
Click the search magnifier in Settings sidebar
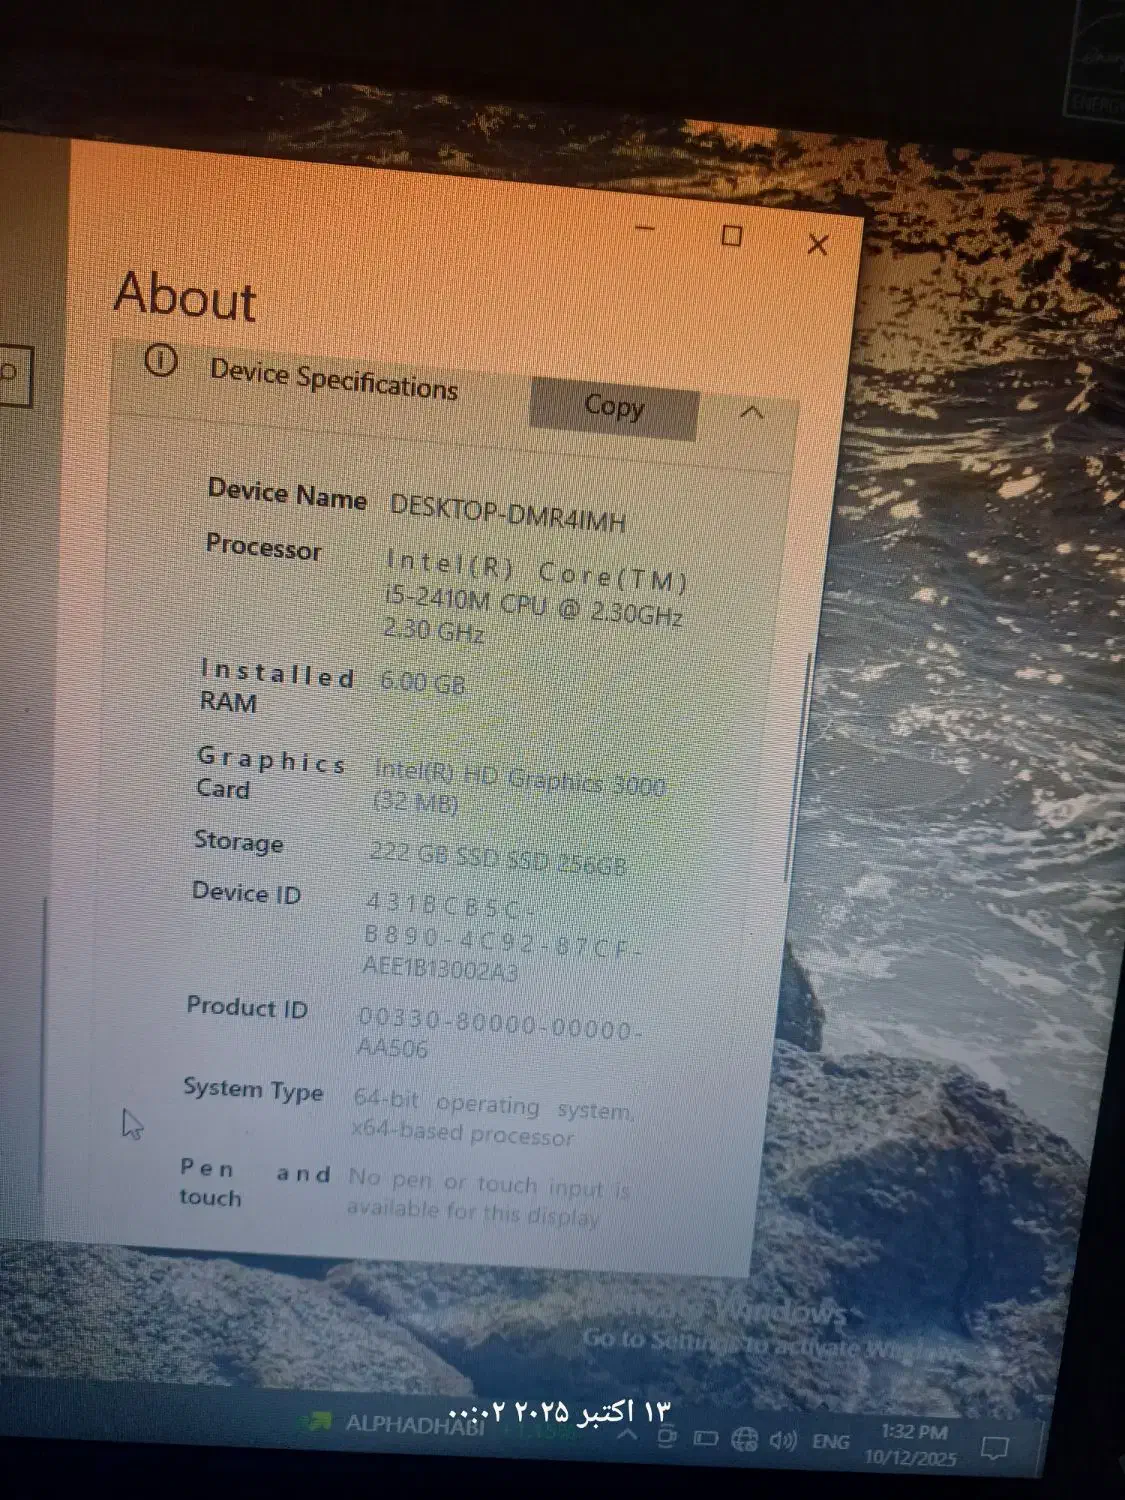point(10,374)
